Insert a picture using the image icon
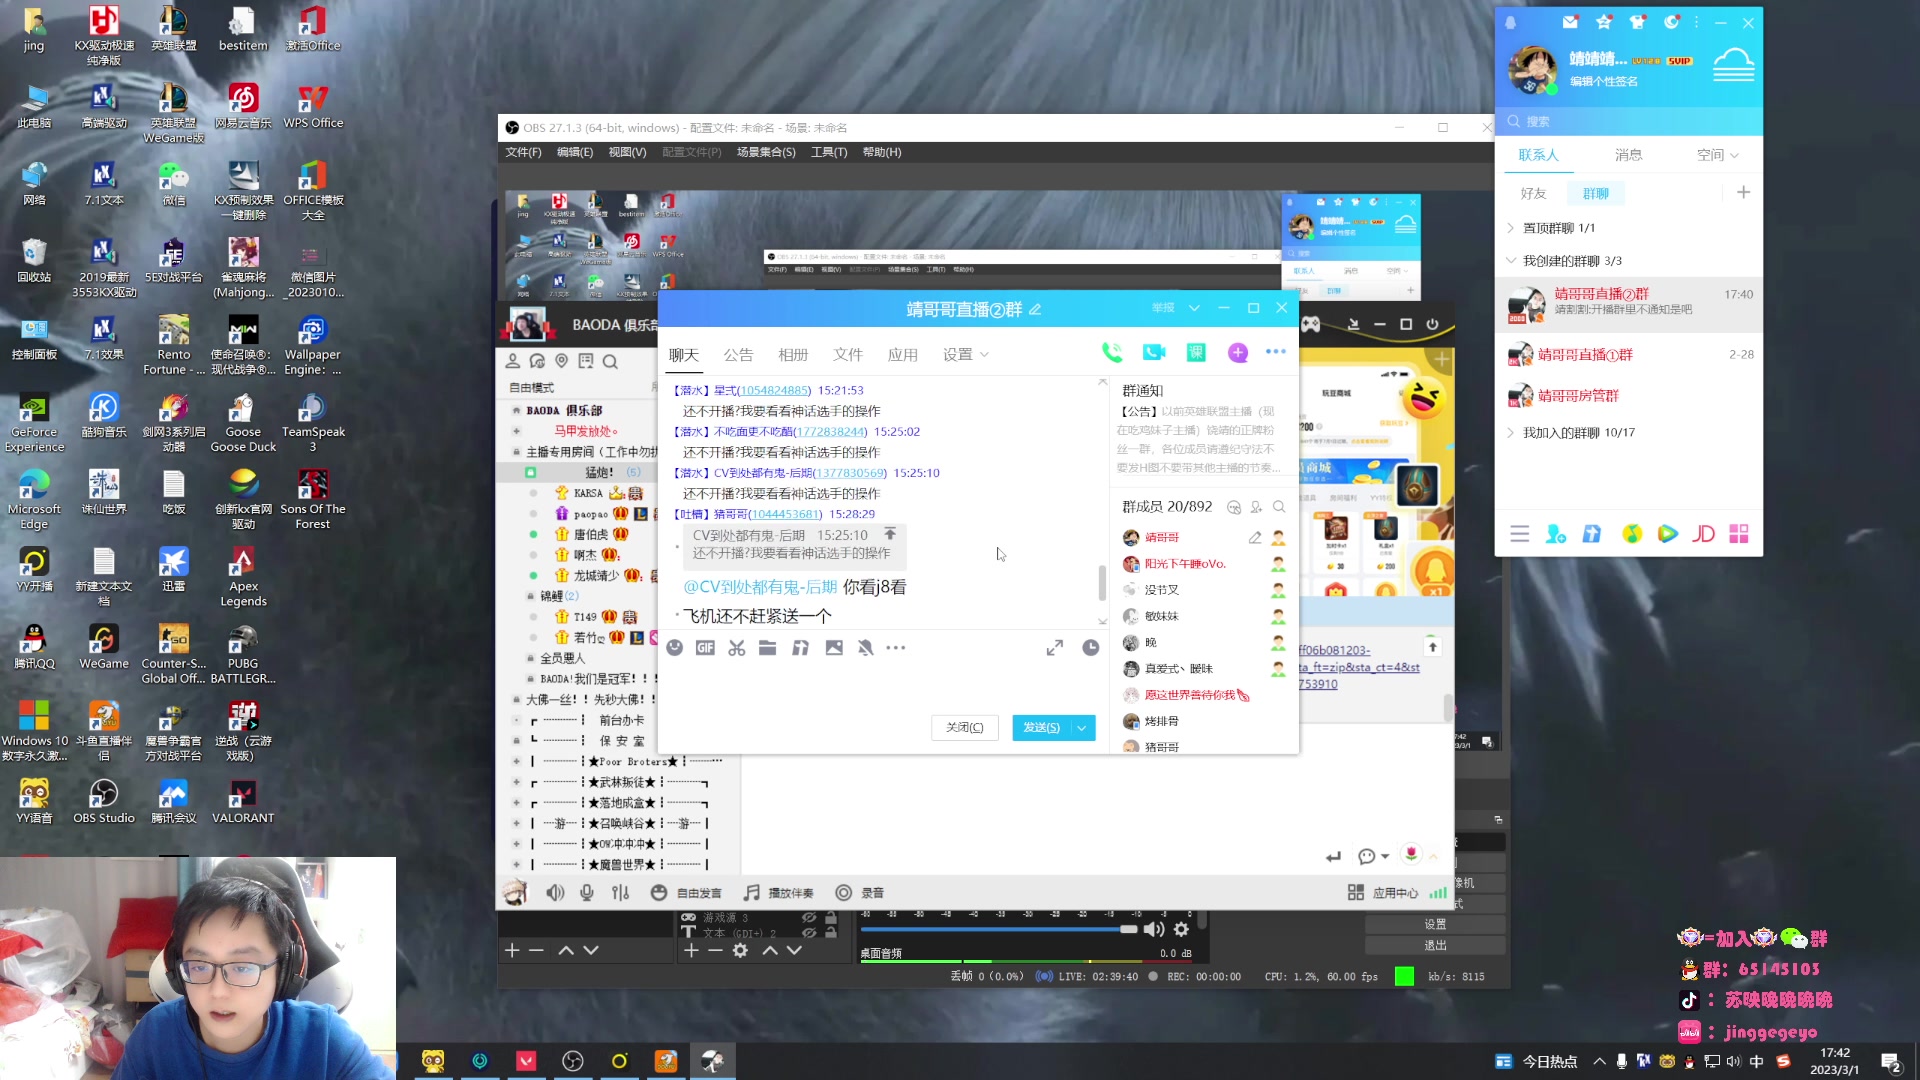1920x1080 pixels. click(834, 648)
